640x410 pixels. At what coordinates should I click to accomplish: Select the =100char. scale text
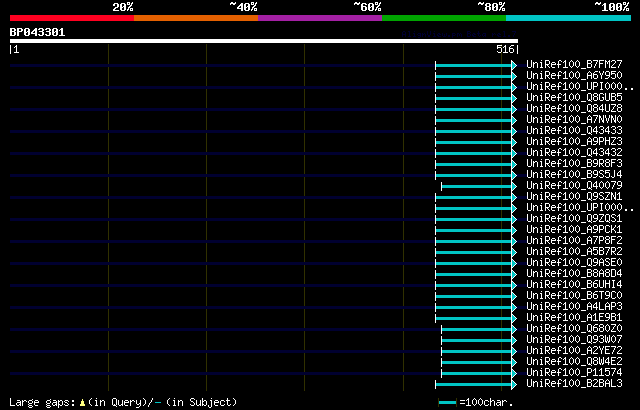[x=486, y=403]
